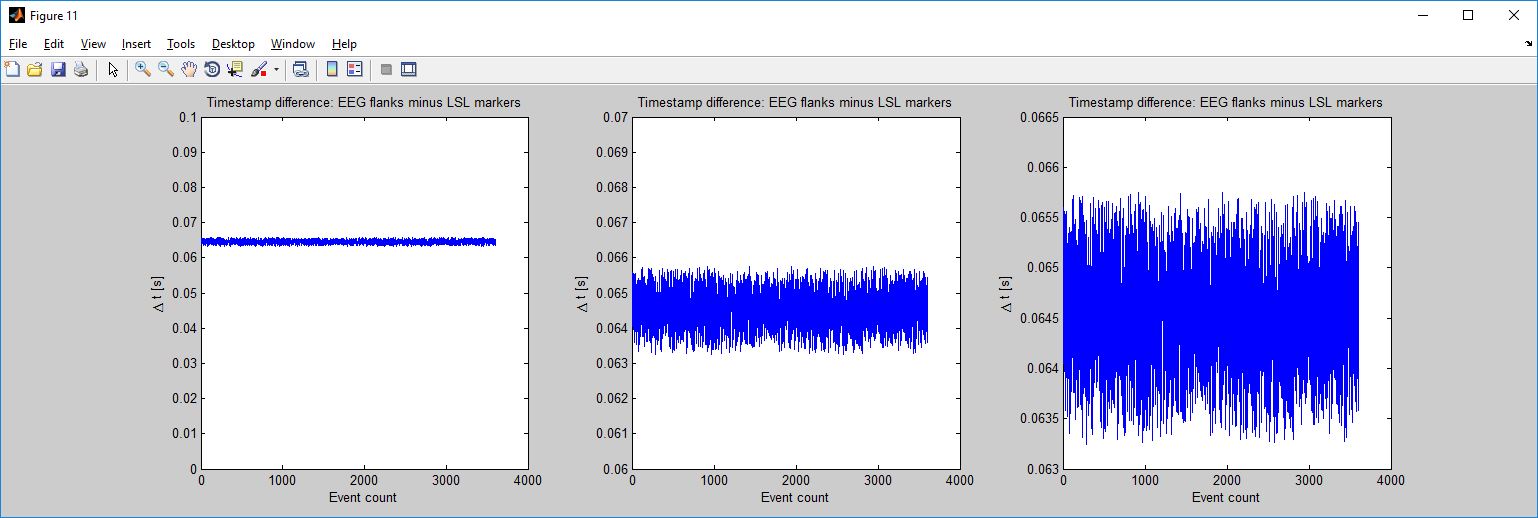The image size is (1538, 518).
Task: Click the Open File folder icon
Action: (35, 69)
